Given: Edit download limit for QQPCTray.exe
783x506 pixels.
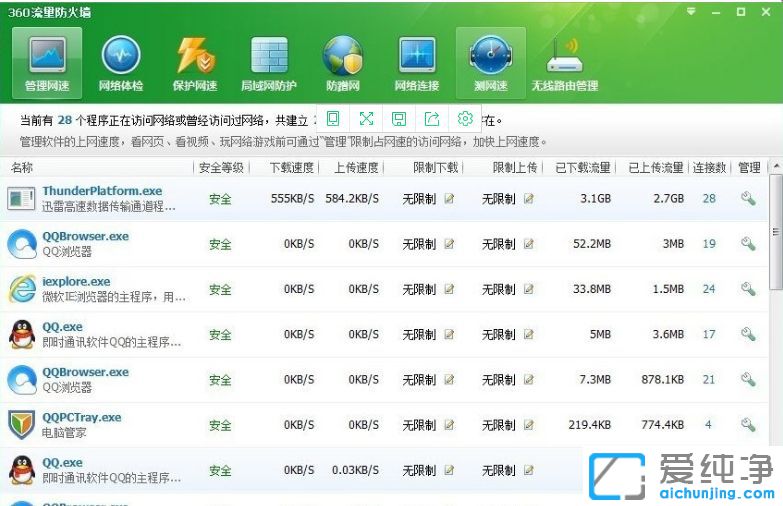Looking at the screenshot, I should pyautogui.click(x=449, y=425).
